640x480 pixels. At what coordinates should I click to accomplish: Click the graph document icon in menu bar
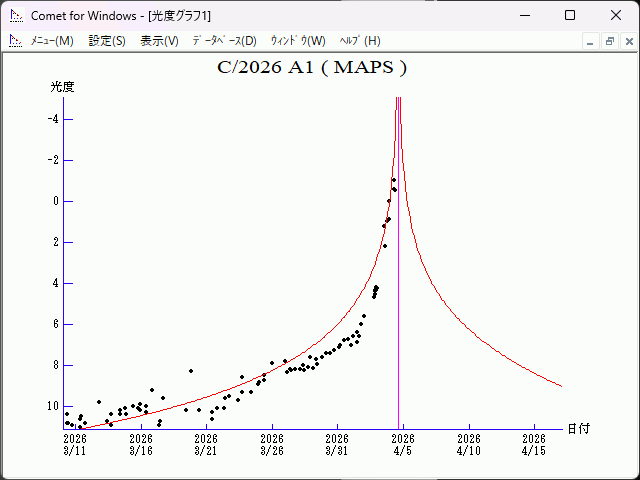(x=15, y=41)
